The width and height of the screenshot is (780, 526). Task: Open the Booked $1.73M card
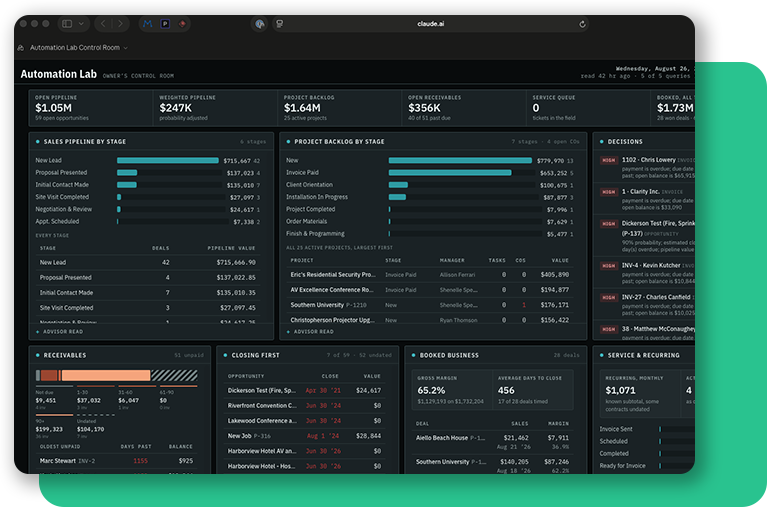point(673,107)
